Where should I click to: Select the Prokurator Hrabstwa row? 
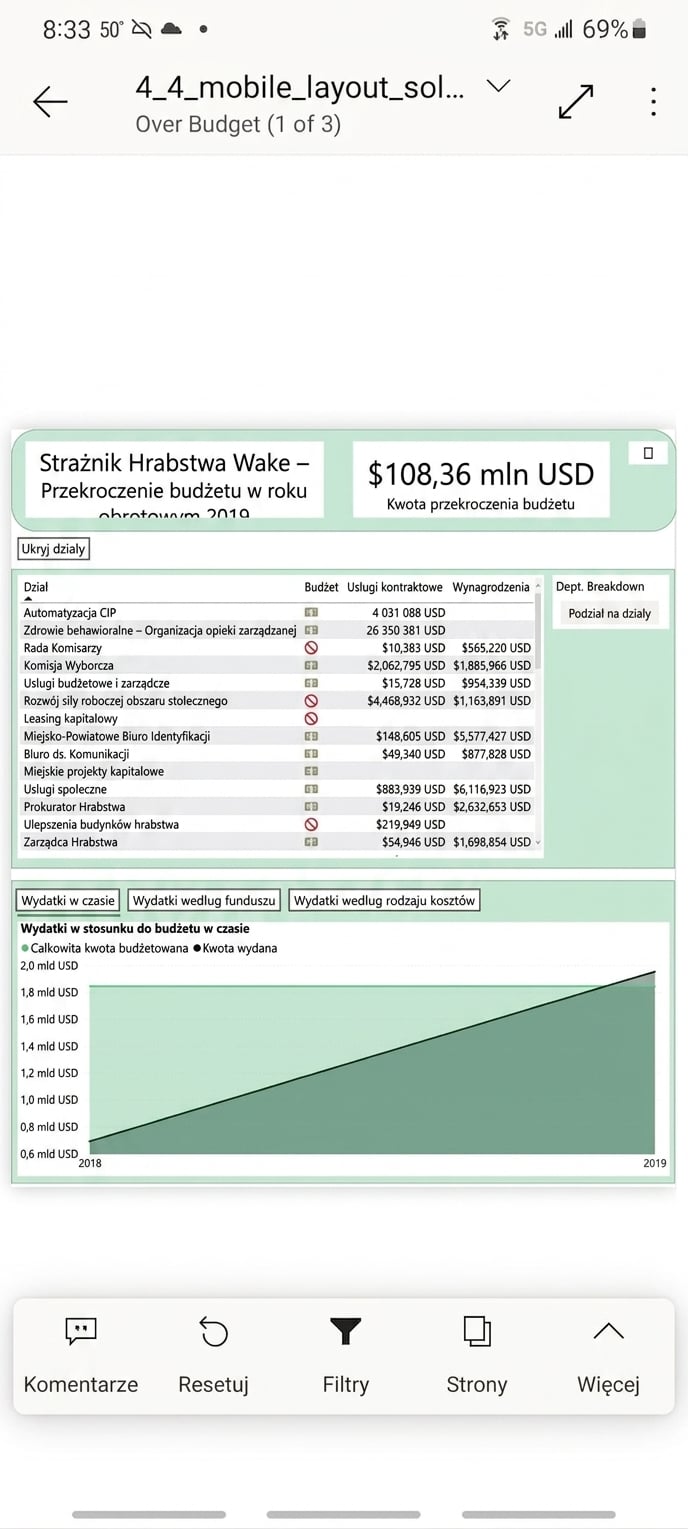pos(277,806)
